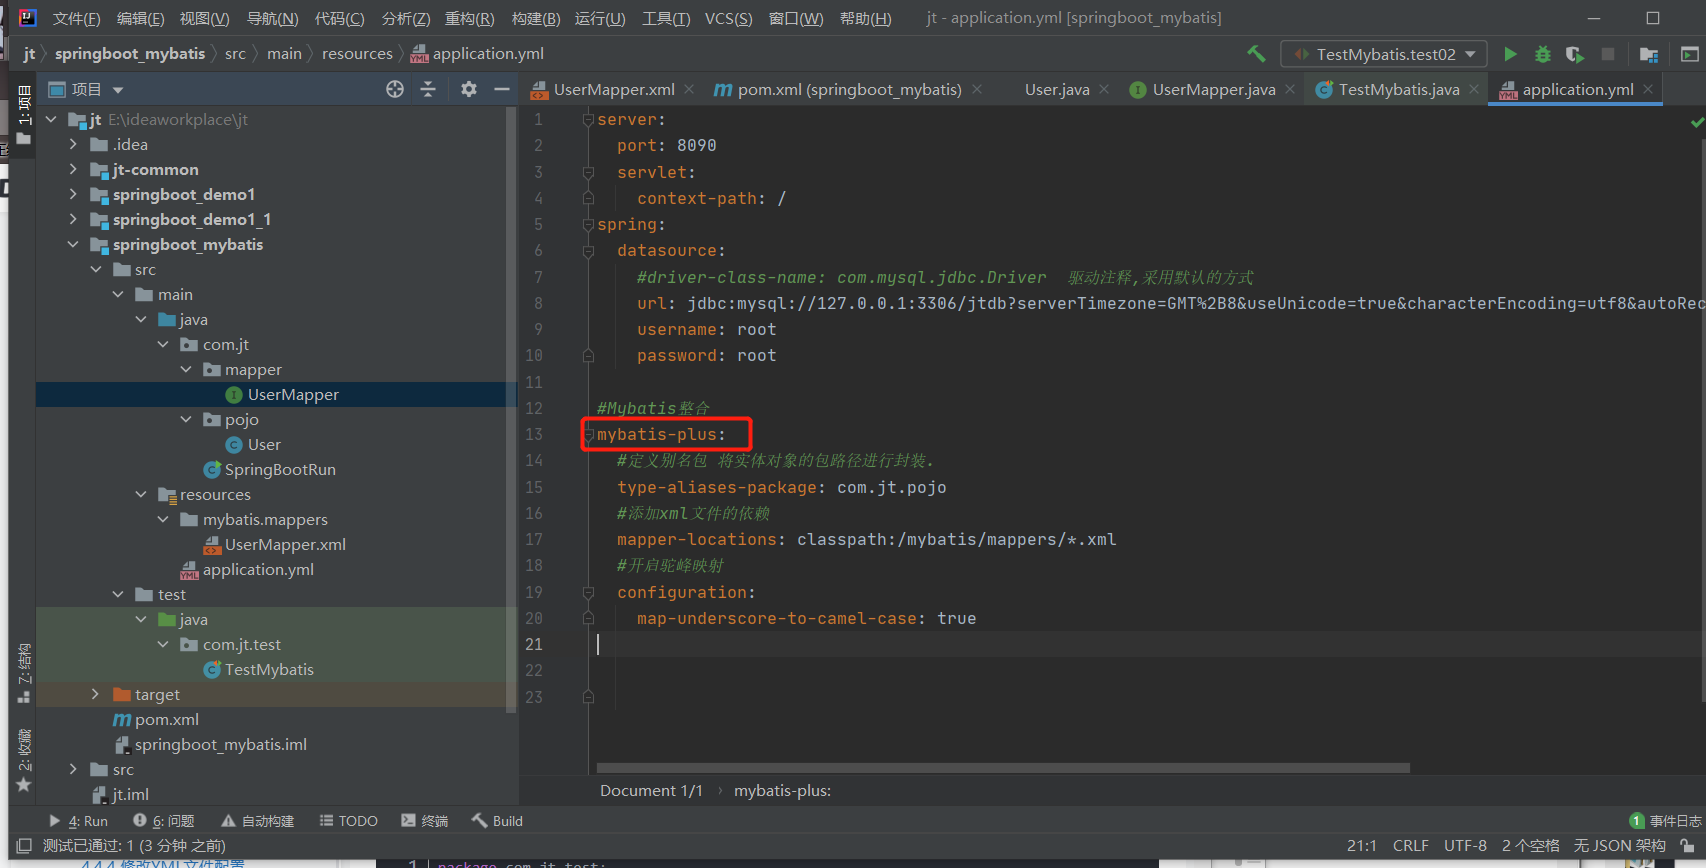Close the application.yml tab

click(1648, 89)
